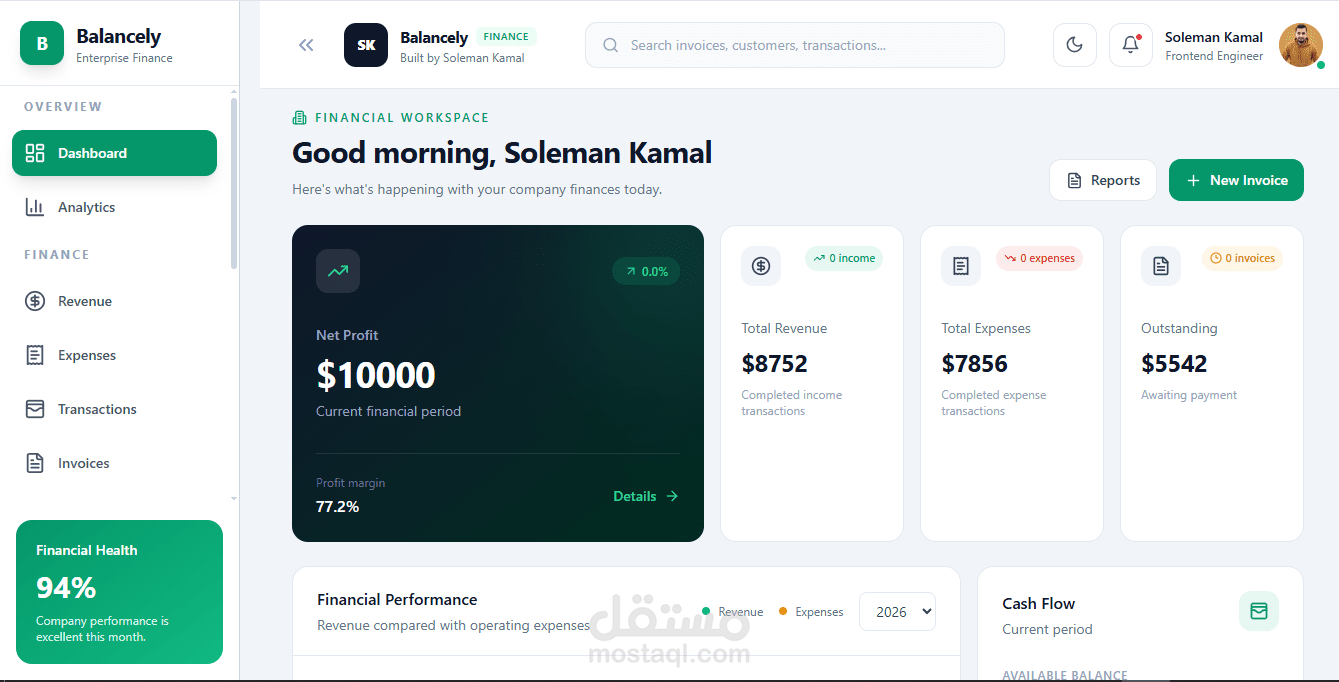The width and height of the screenshot is (1339, 682).
Task: Click the Cash Flow wallet icon
Action: click(x=1259, y=611)
